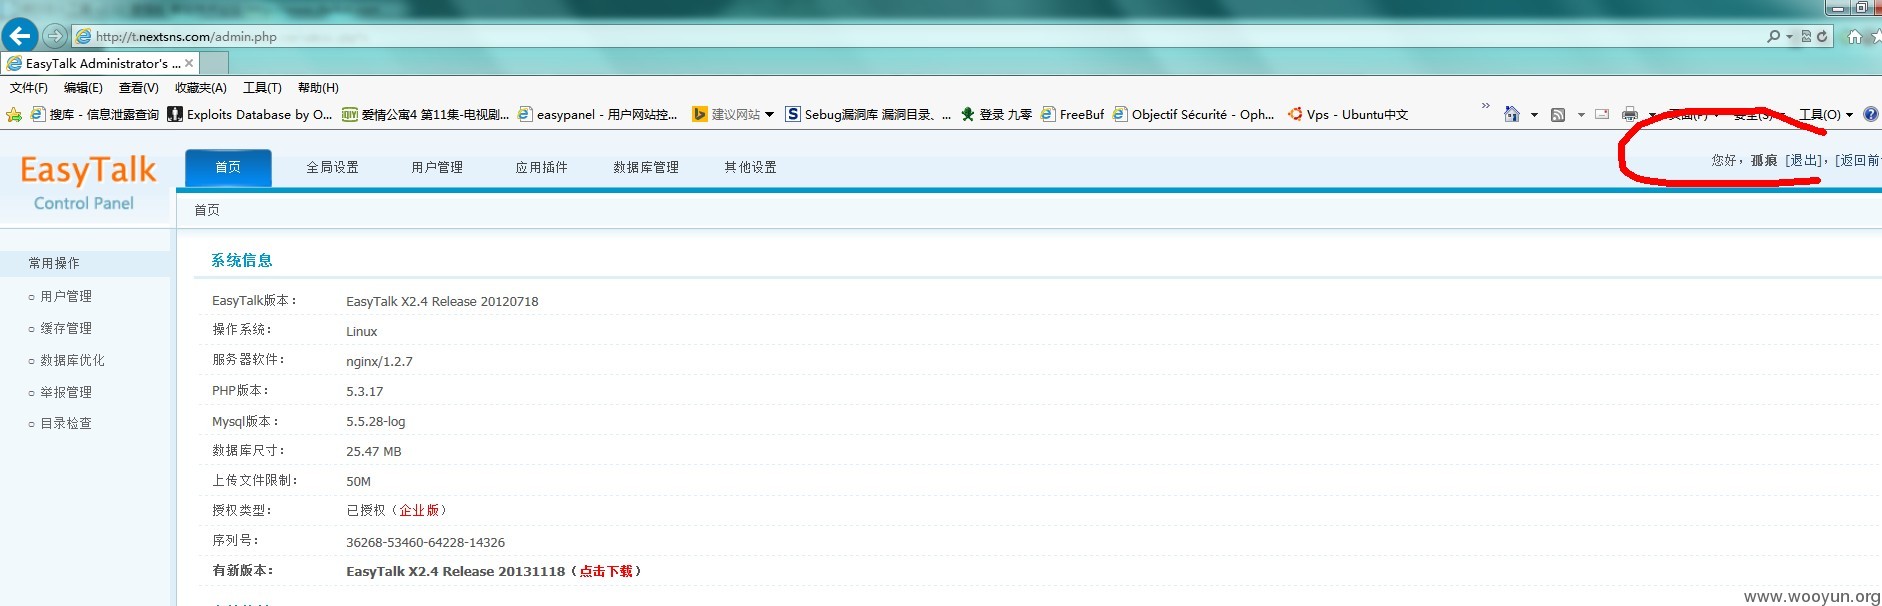The width and height of the screenshot is (1882, 606).
Task: Switch to the 其他设置 navigation tab
Action: tap(750, 167)
